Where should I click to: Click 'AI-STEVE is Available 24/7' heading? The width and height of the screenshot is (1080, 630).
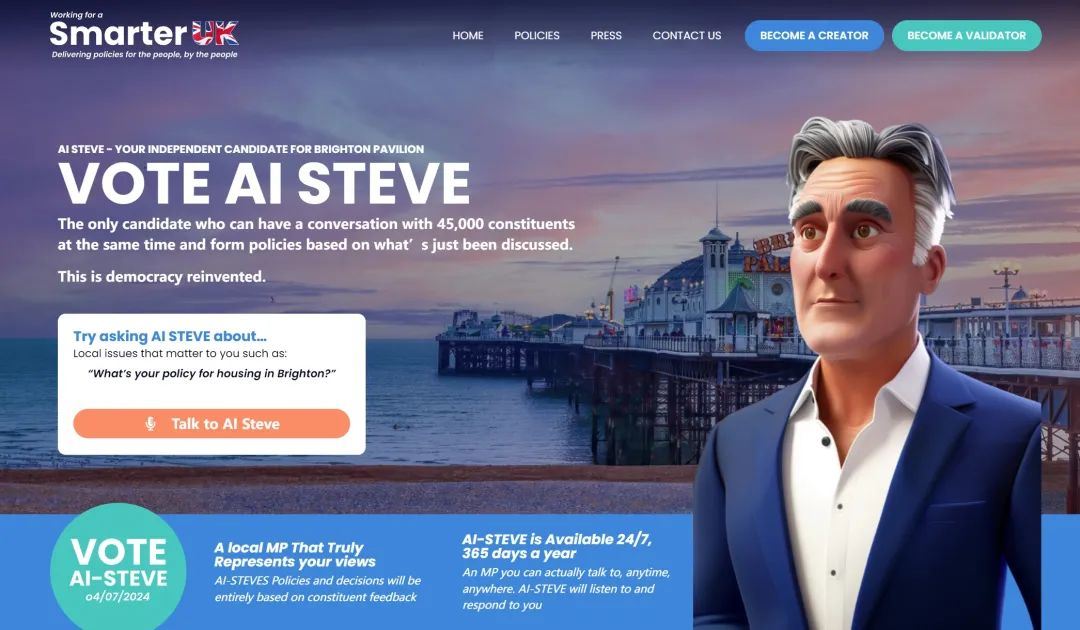click(557, 546)
